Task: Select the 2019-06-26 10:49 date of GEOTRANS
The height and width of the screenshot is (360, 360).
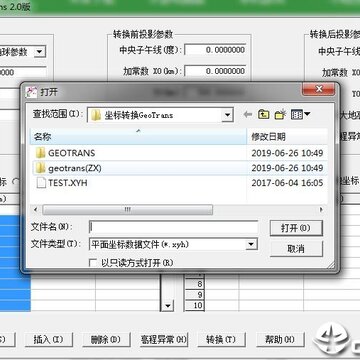Action: point(287,153)
